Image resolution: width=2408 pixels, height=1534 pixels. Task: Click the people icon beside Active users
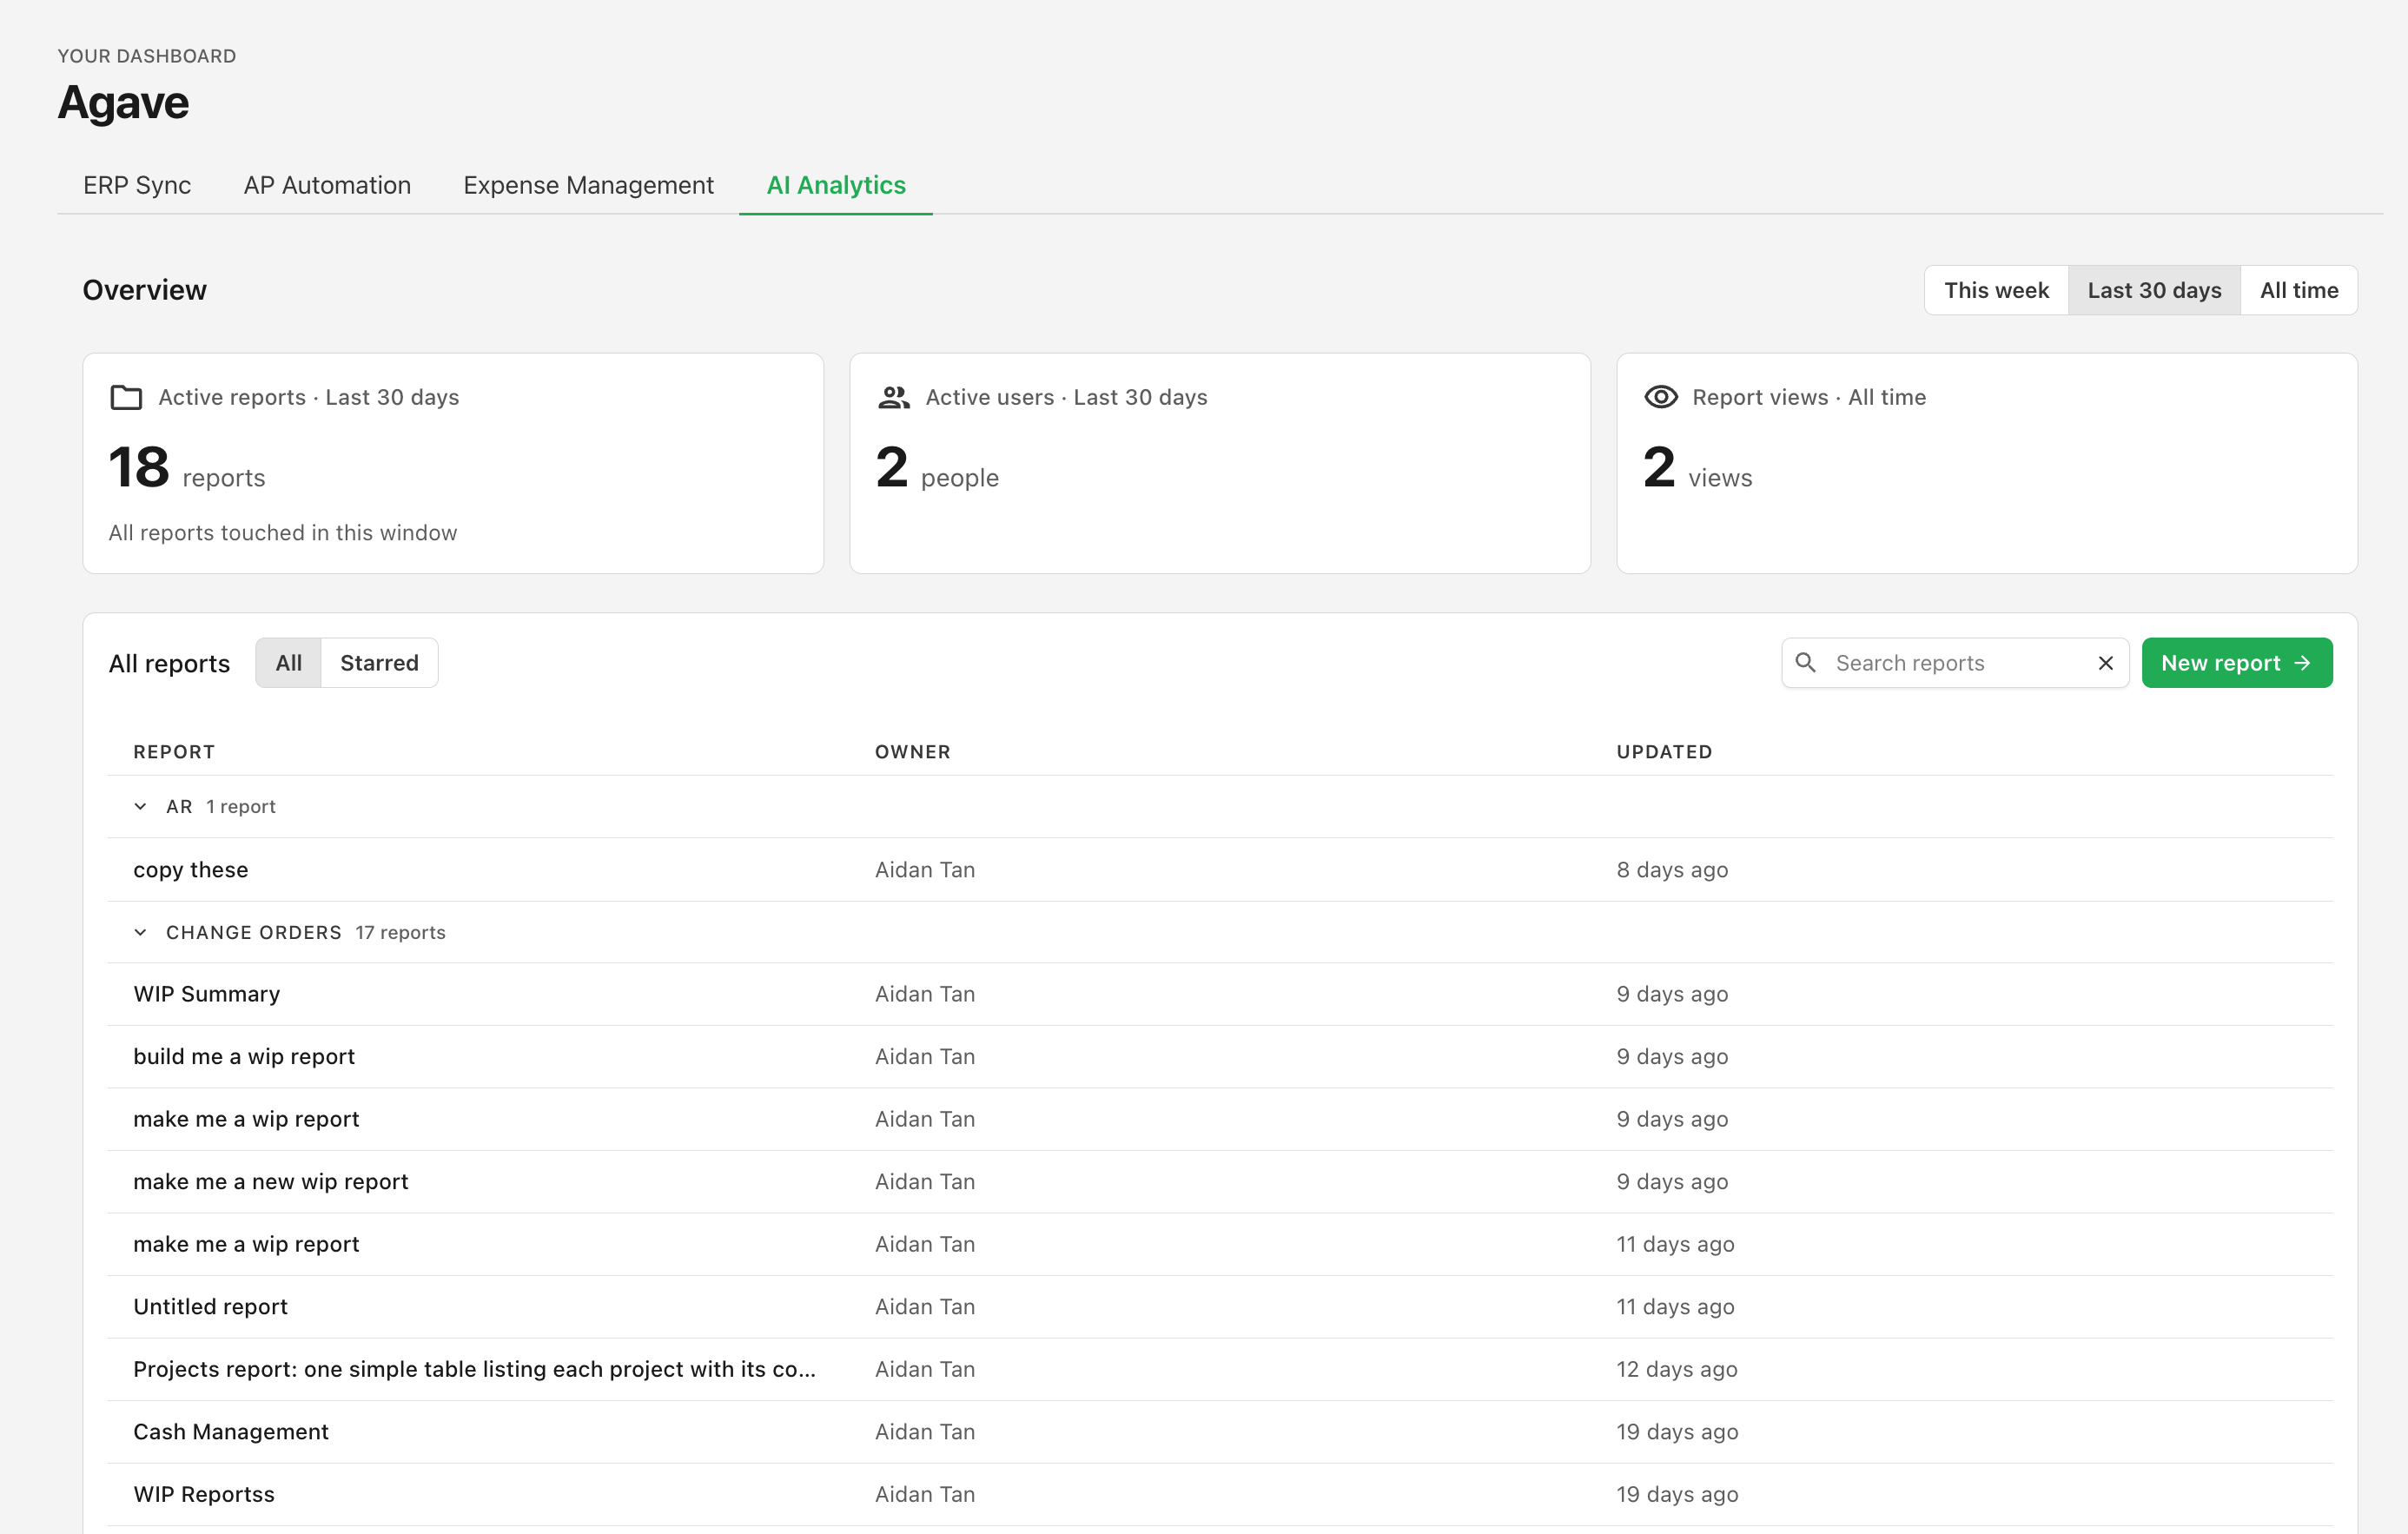point(893,397)
